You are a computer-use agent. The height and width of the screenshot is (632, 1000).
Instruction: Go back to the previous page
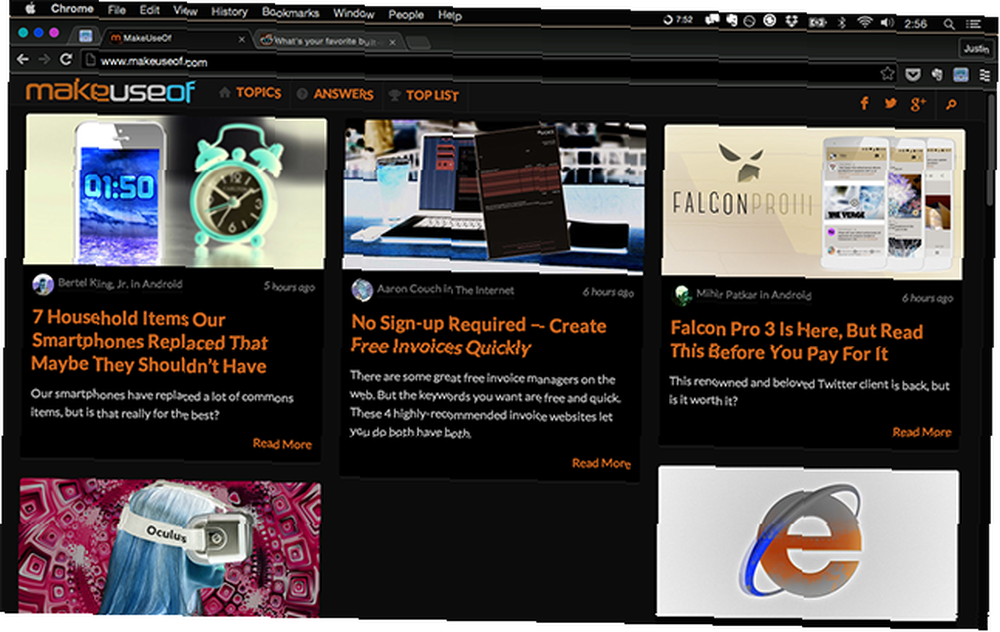(23, 59)
